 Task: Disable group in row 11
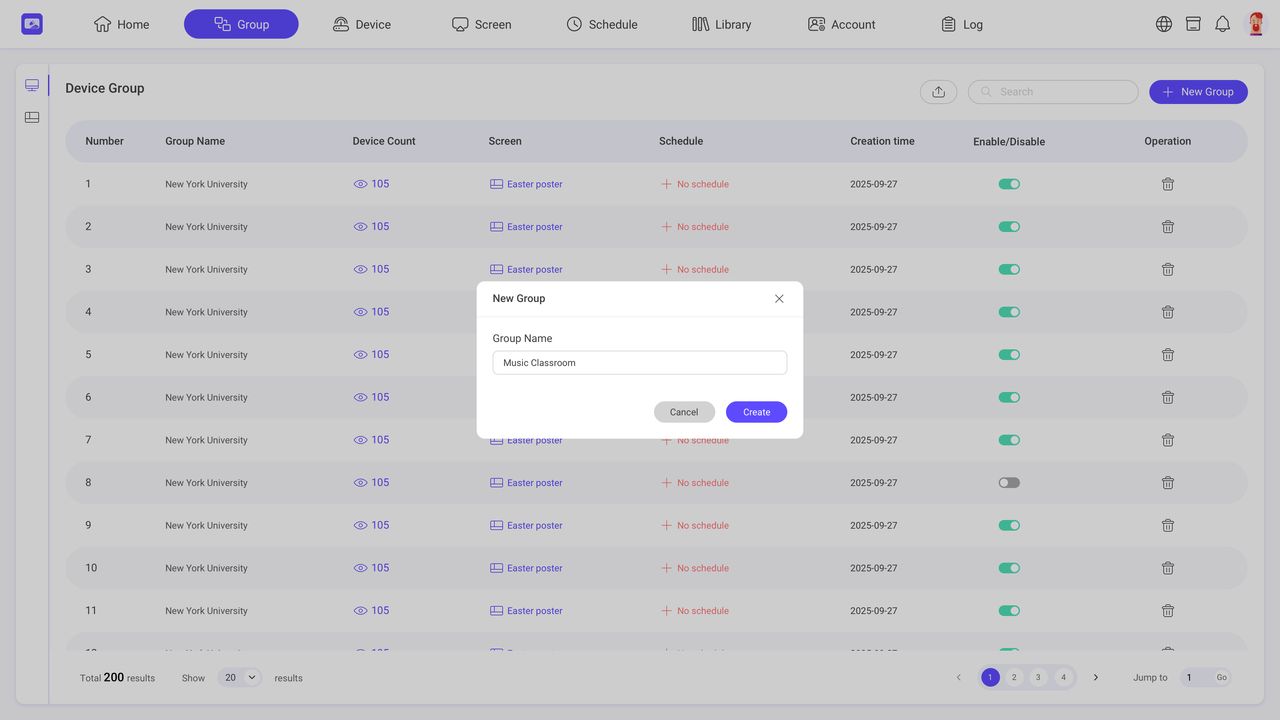coord(1009,611)
